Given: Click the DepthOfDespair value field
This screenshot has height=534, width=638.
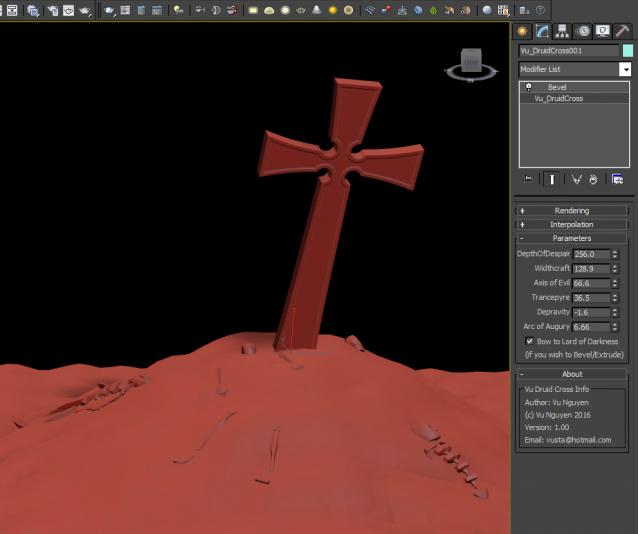Looking at the screenshot, I should 589,254.
